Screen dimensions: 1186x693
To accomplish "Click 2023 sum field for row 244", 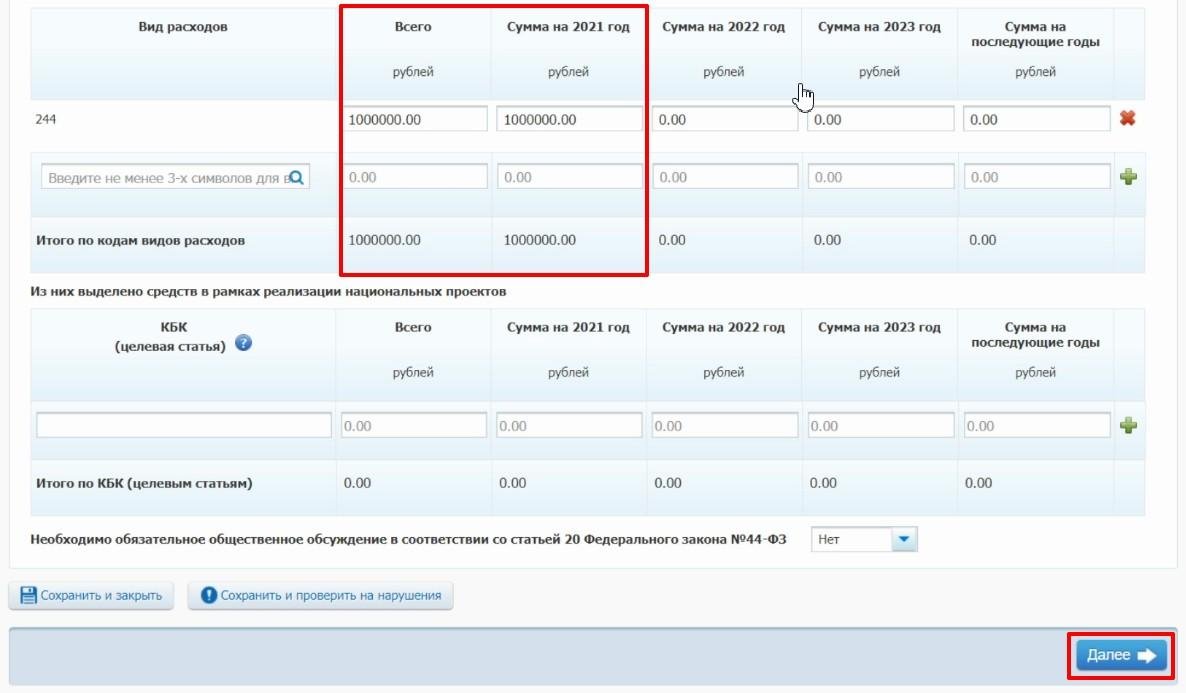I will (x=880, y=120).
